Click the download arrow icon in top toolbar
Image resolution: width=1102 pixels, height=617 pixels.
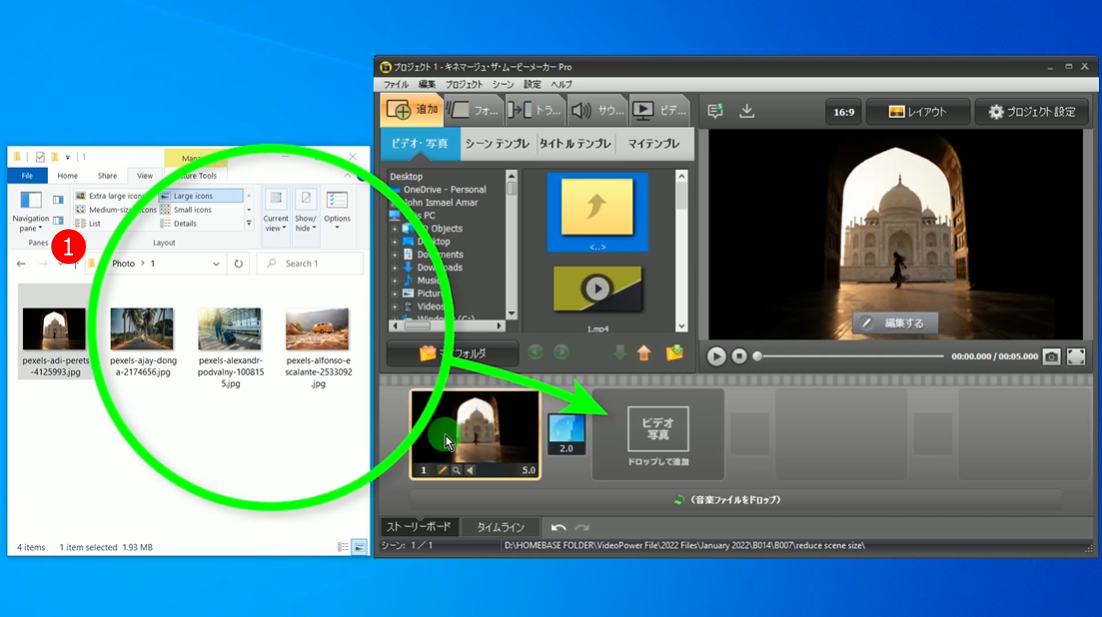point(747,112)
